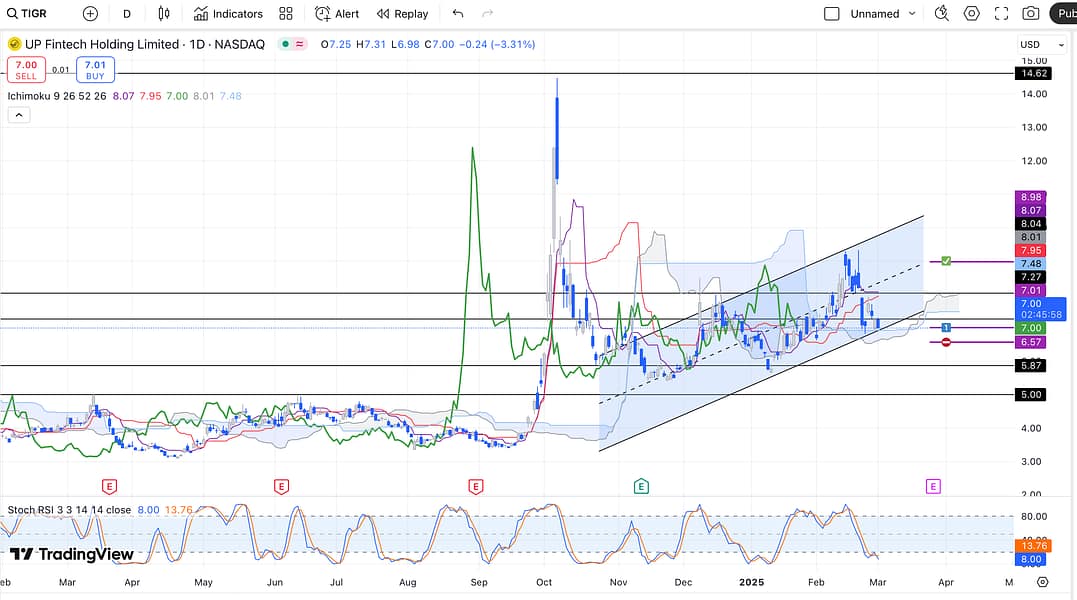Collapse the indicator legend chevron
1077x600 pixels.
[x=18, y=115]
